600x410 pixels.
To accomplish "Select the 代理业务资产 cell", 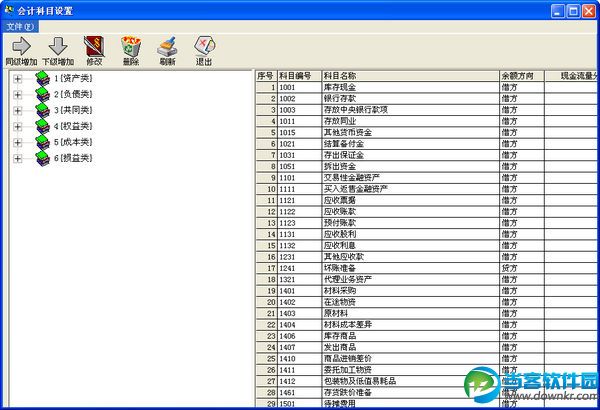I will pyautogui.click(x=411, y=279).
